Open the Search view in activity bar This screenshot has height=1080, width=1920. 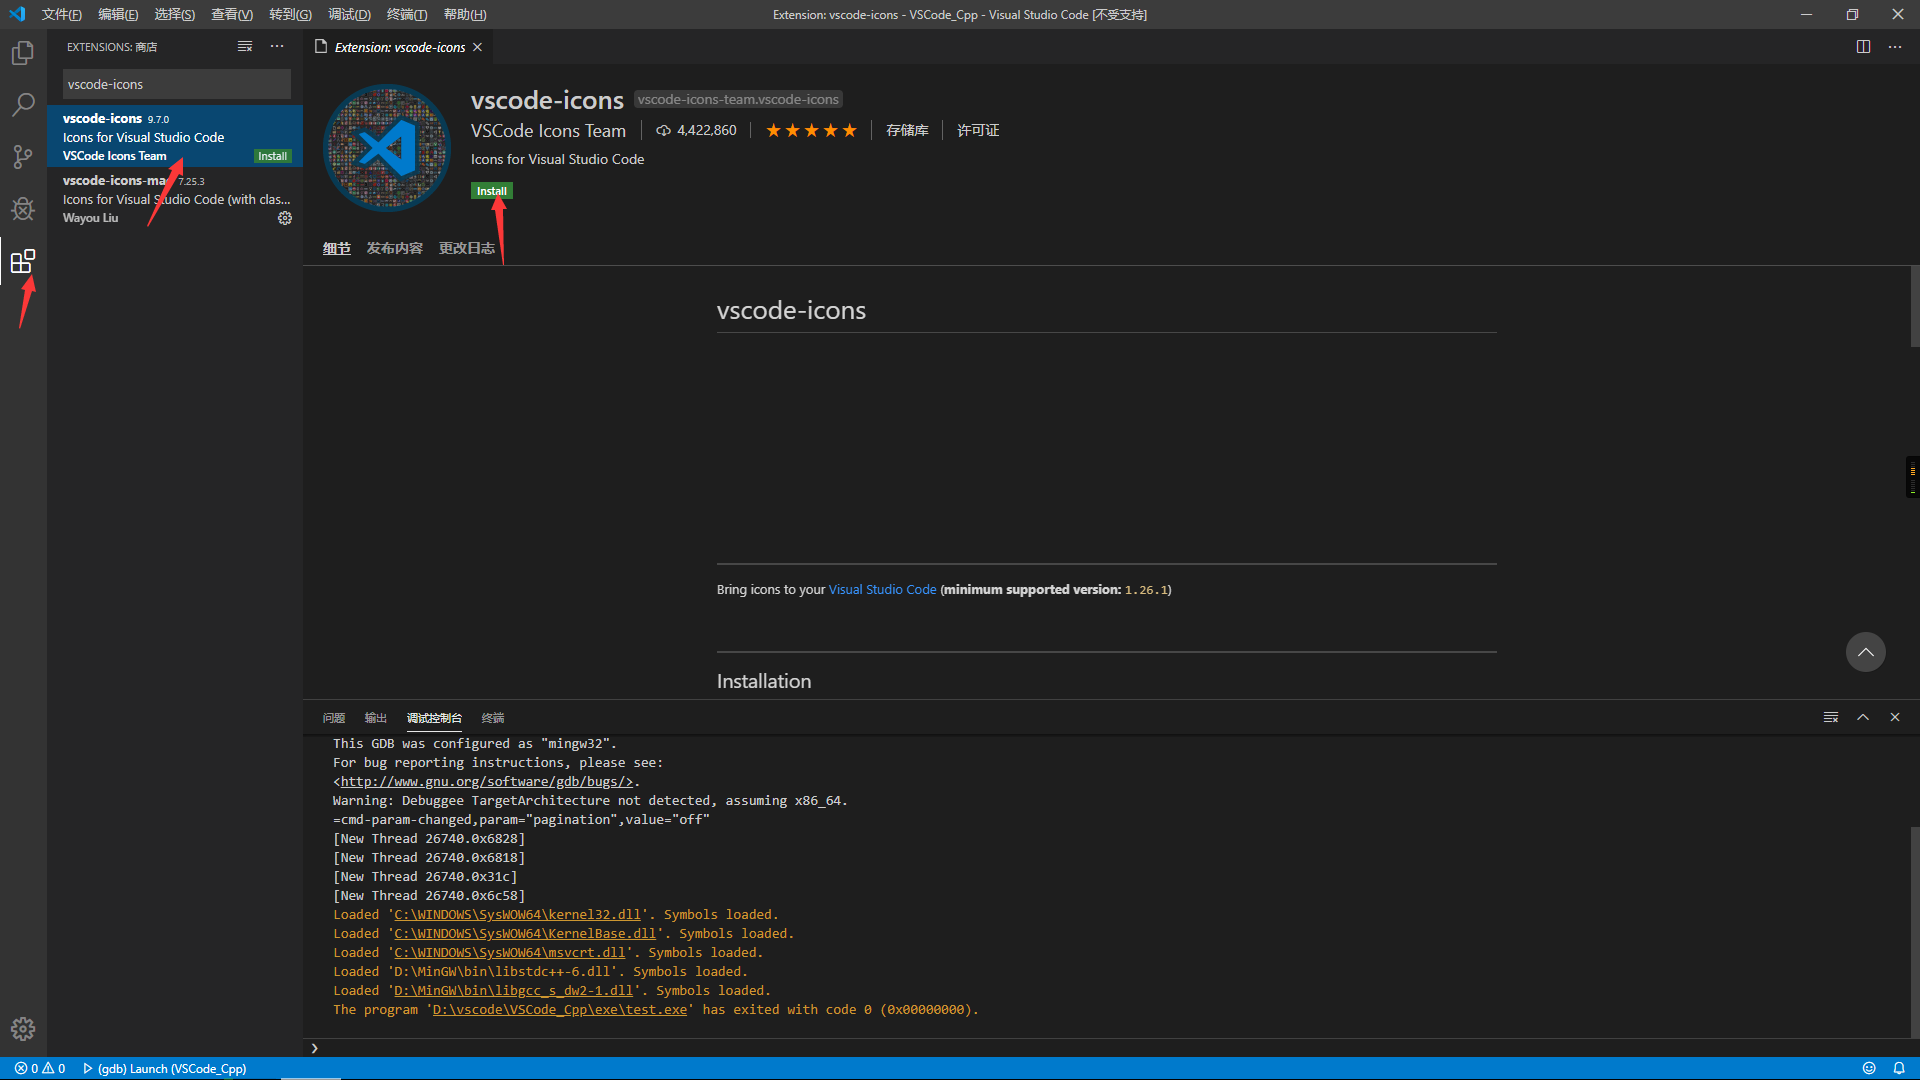23,105
